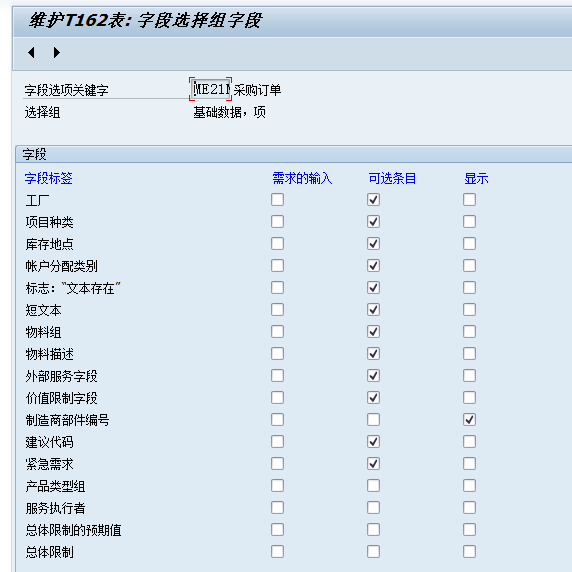Check 显示 for 外部服务字段

click(469, 376)
